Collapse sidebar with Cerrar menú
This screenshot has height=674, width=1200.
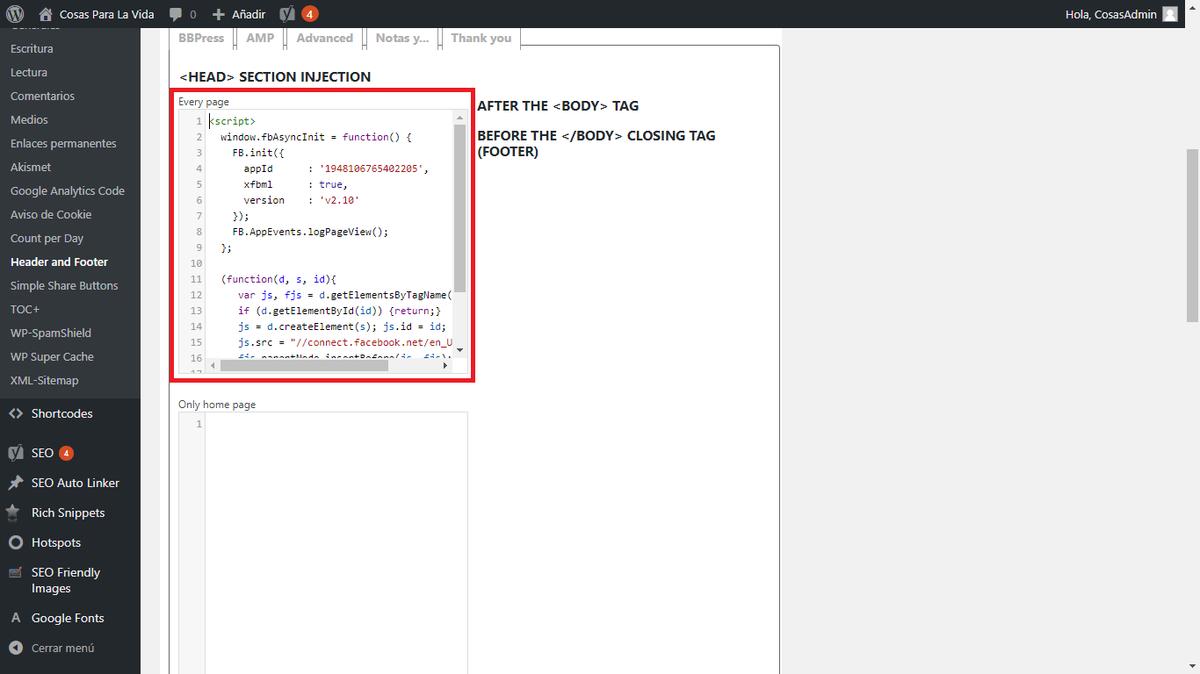(52, 648)
